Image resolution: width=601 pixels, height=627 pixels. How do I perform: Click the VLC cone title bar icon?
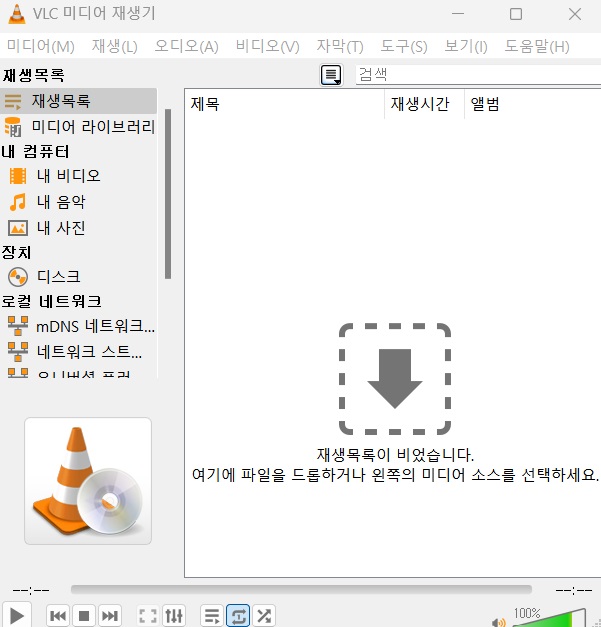click(x=17, y=14)
